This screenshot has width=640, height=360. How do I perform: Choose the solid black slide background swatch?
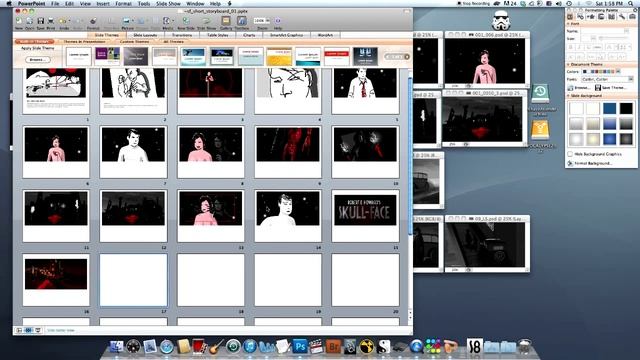coord(626,108)
